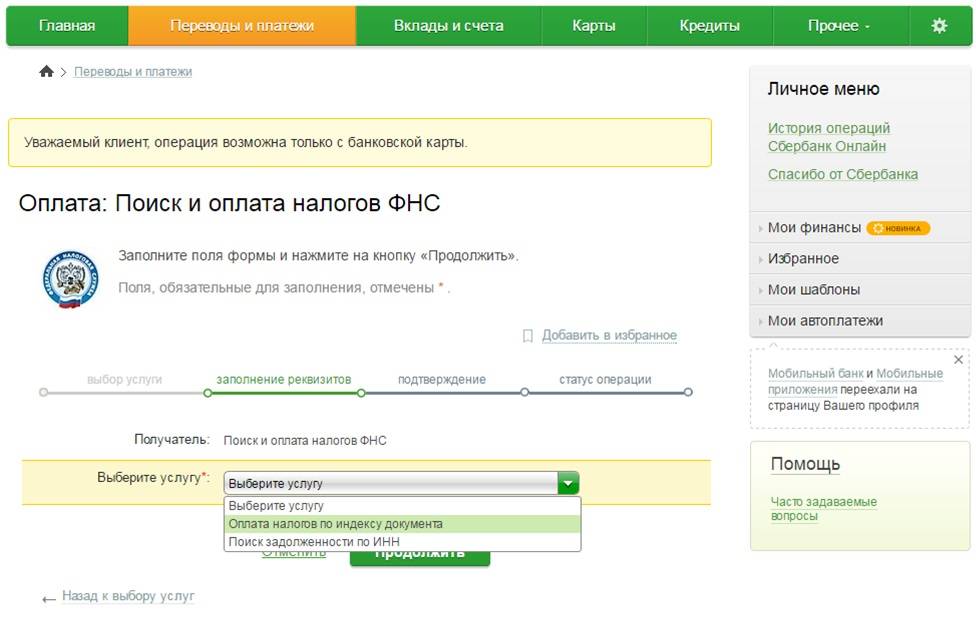
Task: Open settings gear icon in top bar
Action: (x=939, y=26)
